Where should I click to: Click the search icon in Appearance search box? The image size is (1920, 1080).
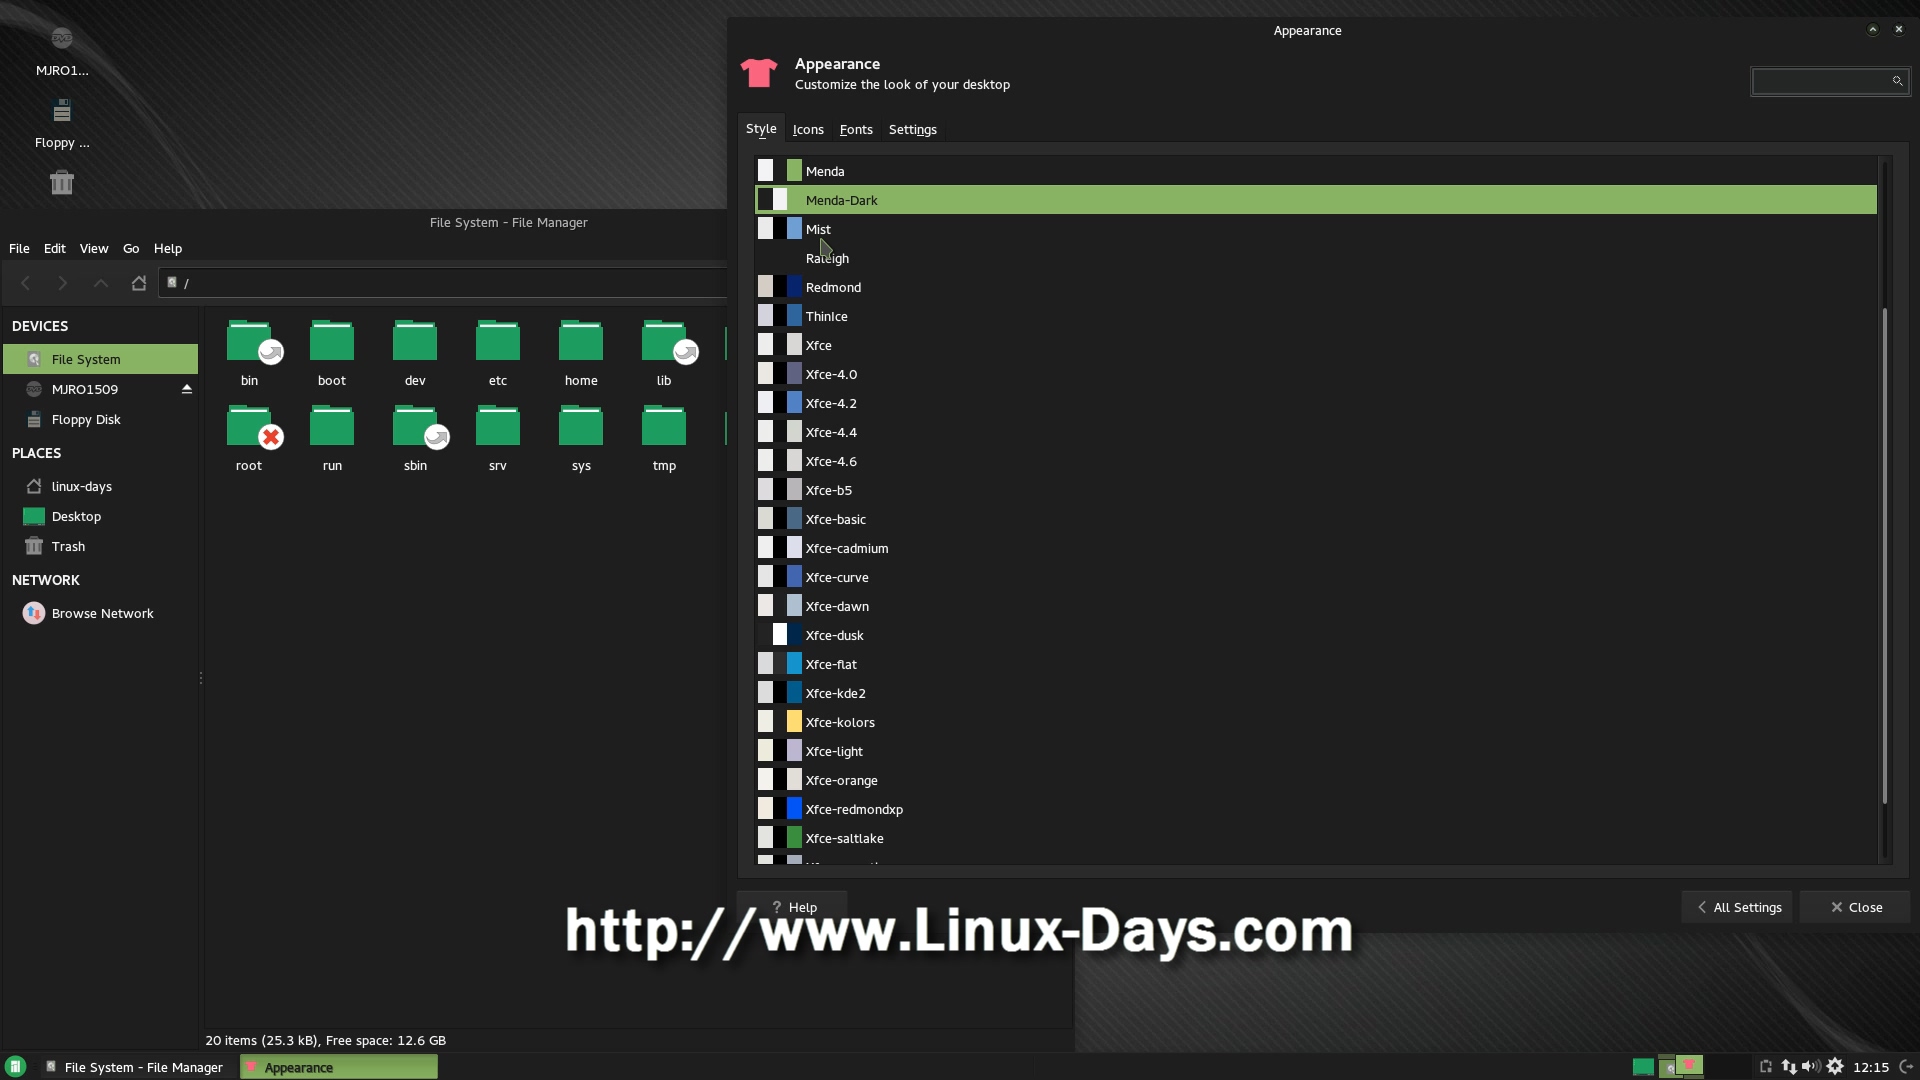pyautogui.click(x=1897, y=81)
